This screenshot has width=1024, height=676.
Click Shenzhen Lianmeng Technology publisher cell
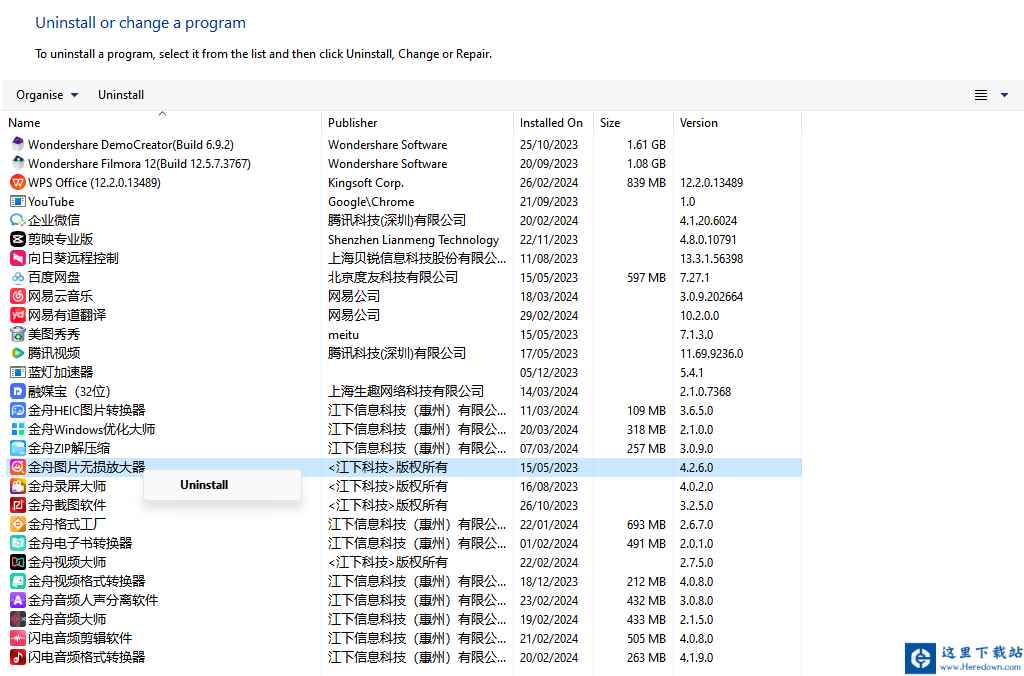pos(413,240)
